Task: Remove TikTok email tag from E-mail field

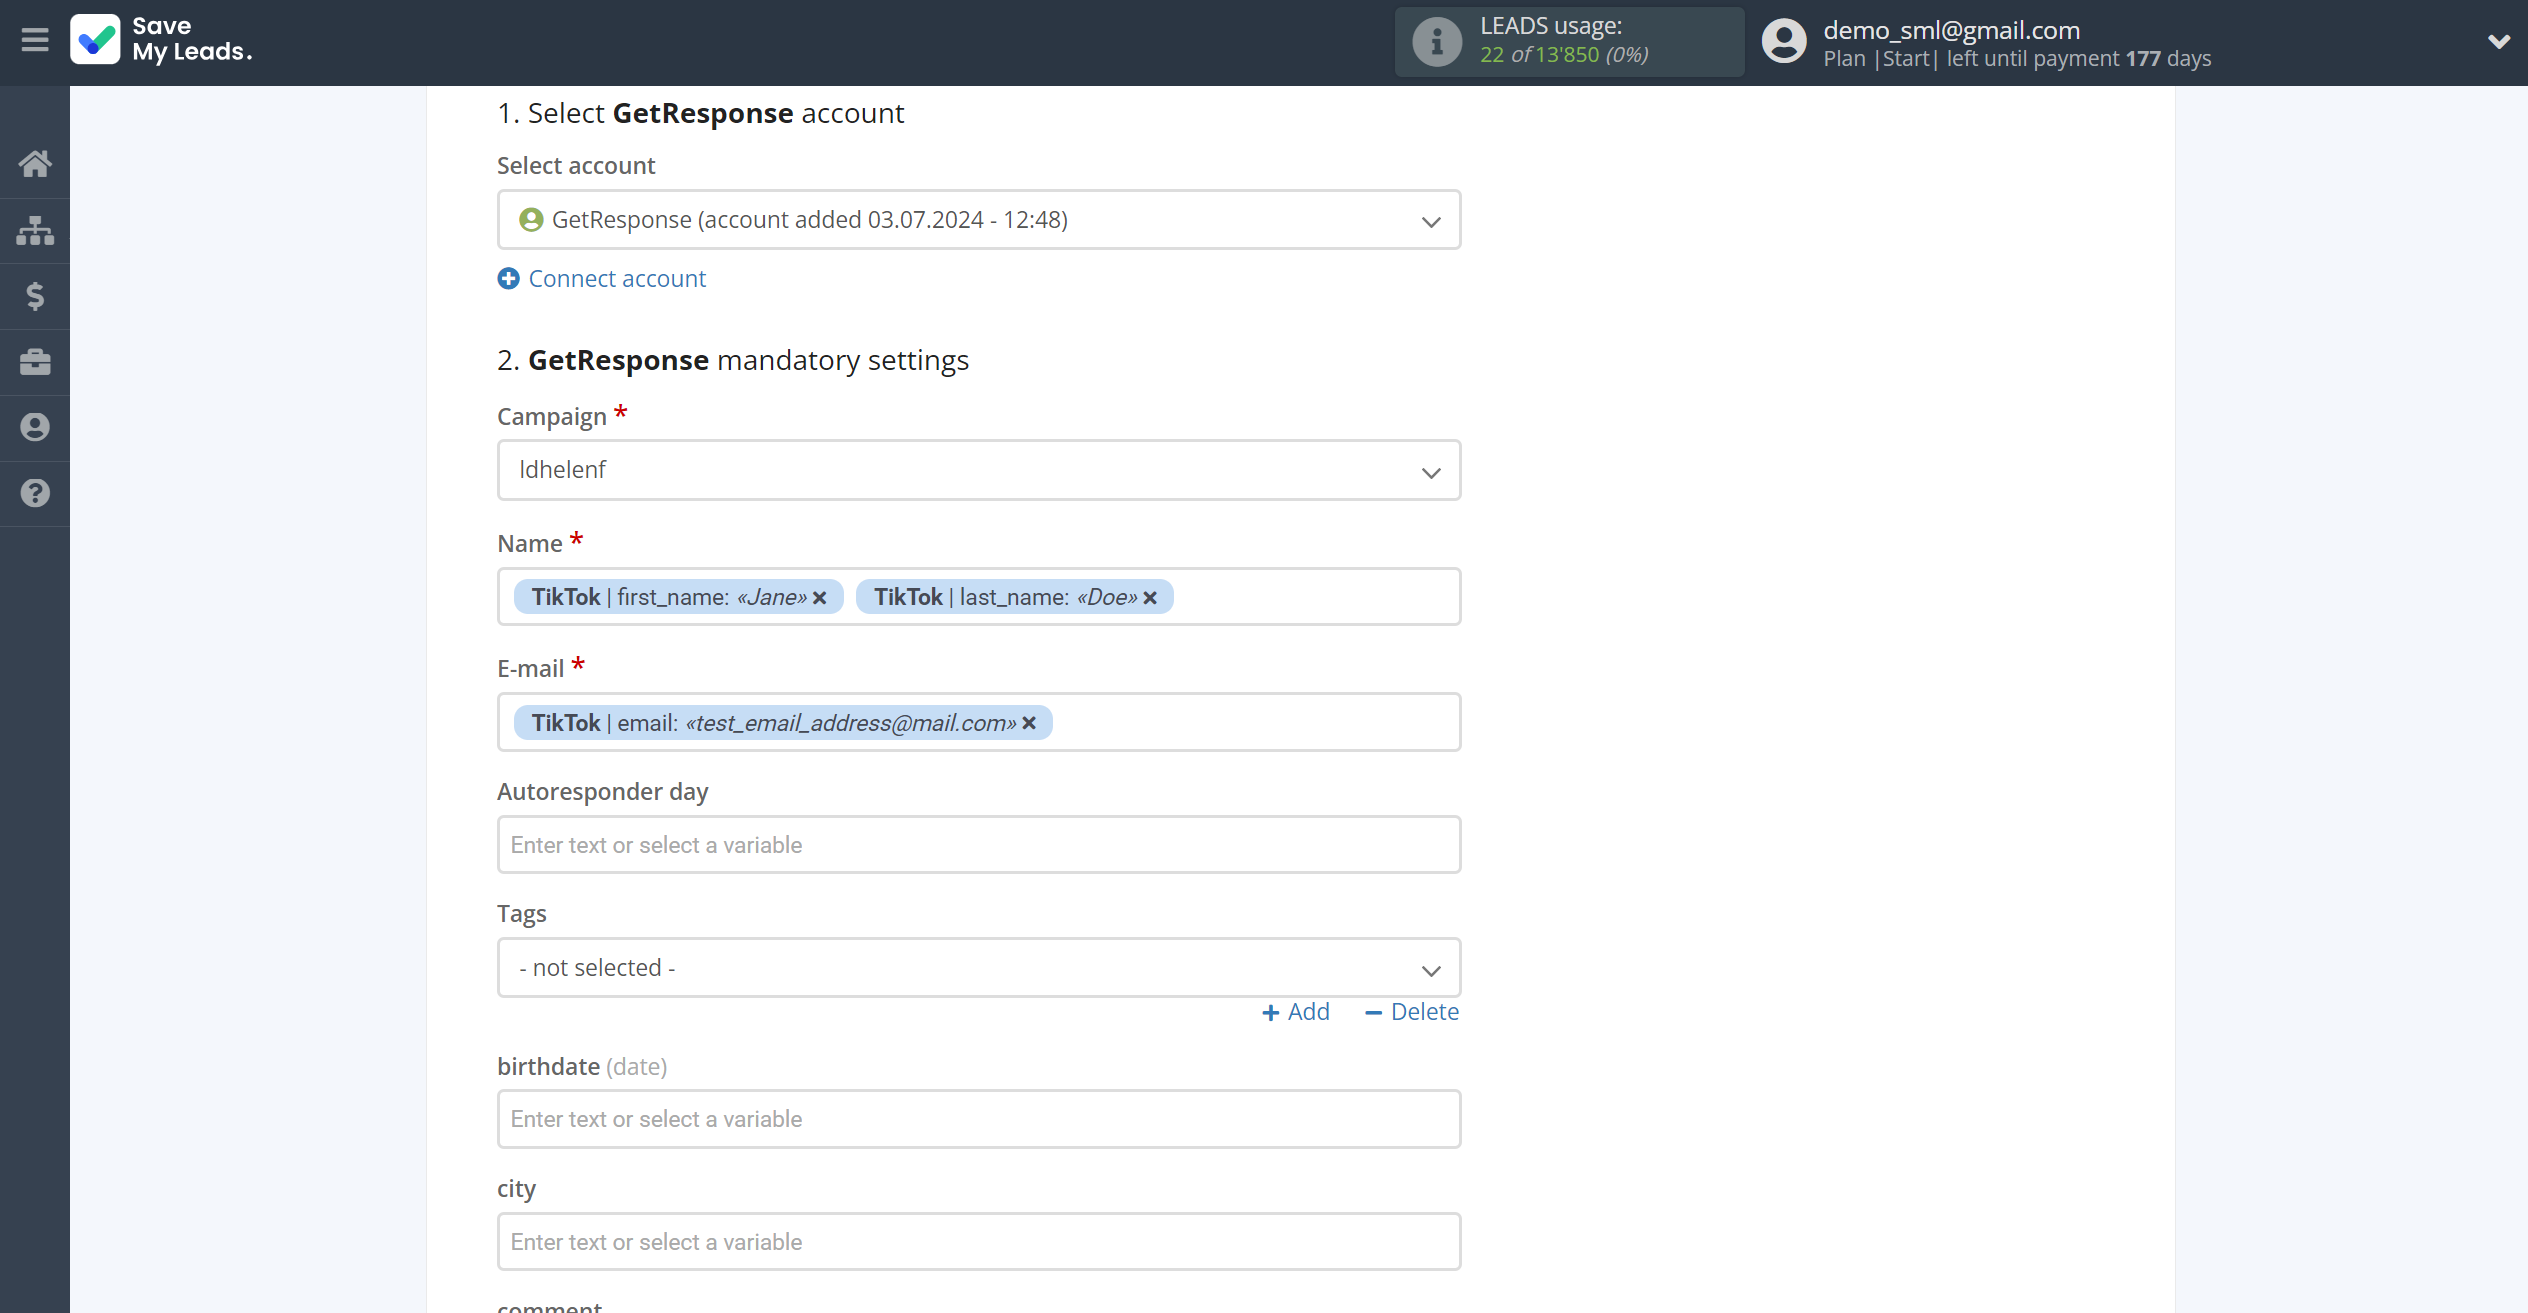Action: pyautogui.click(x=1032, y=723)
